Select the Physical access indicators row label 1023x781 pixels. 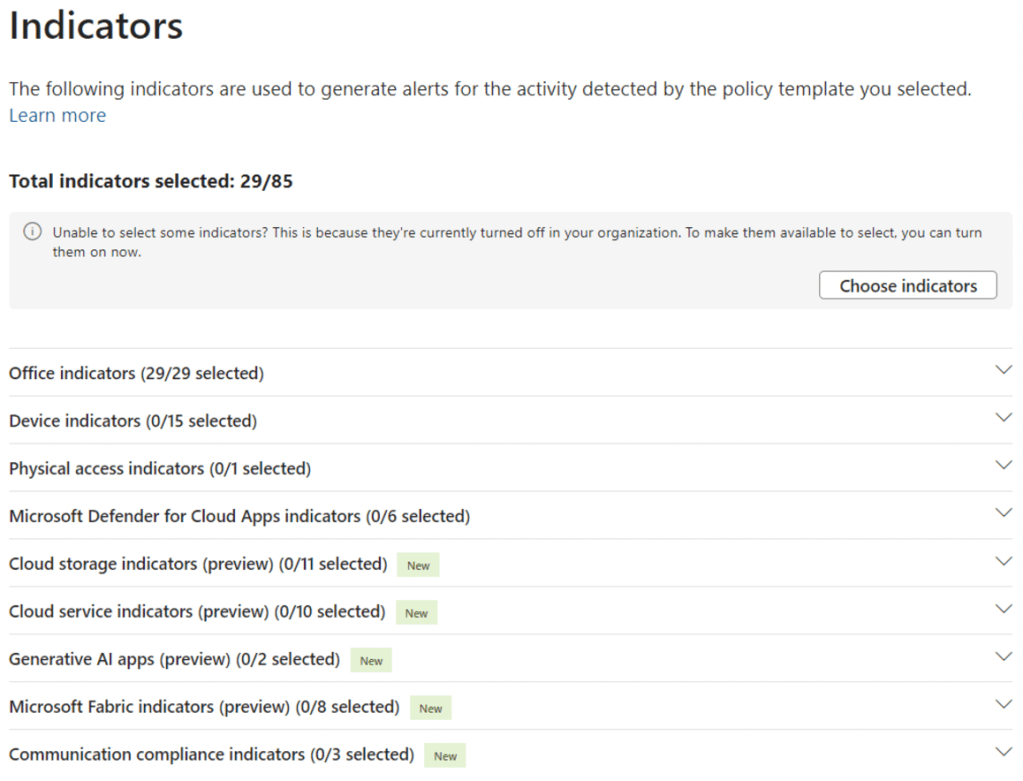(160, 469)
